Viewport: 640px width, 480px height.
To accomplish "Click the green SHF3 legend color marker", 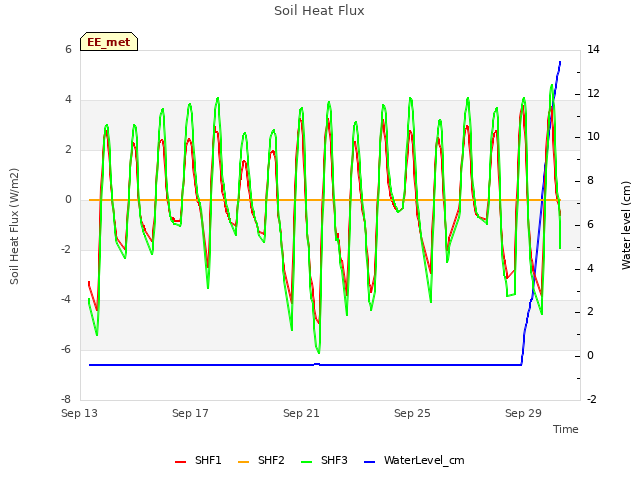I will [306, 462].
